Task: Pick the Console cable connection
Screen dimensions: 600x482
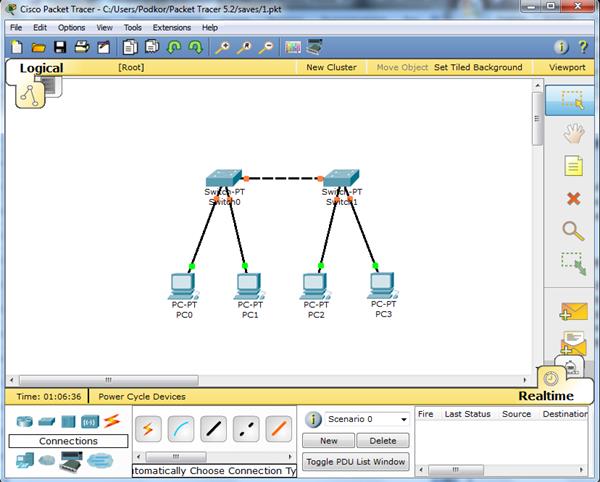Action: (x=181, y=429)
